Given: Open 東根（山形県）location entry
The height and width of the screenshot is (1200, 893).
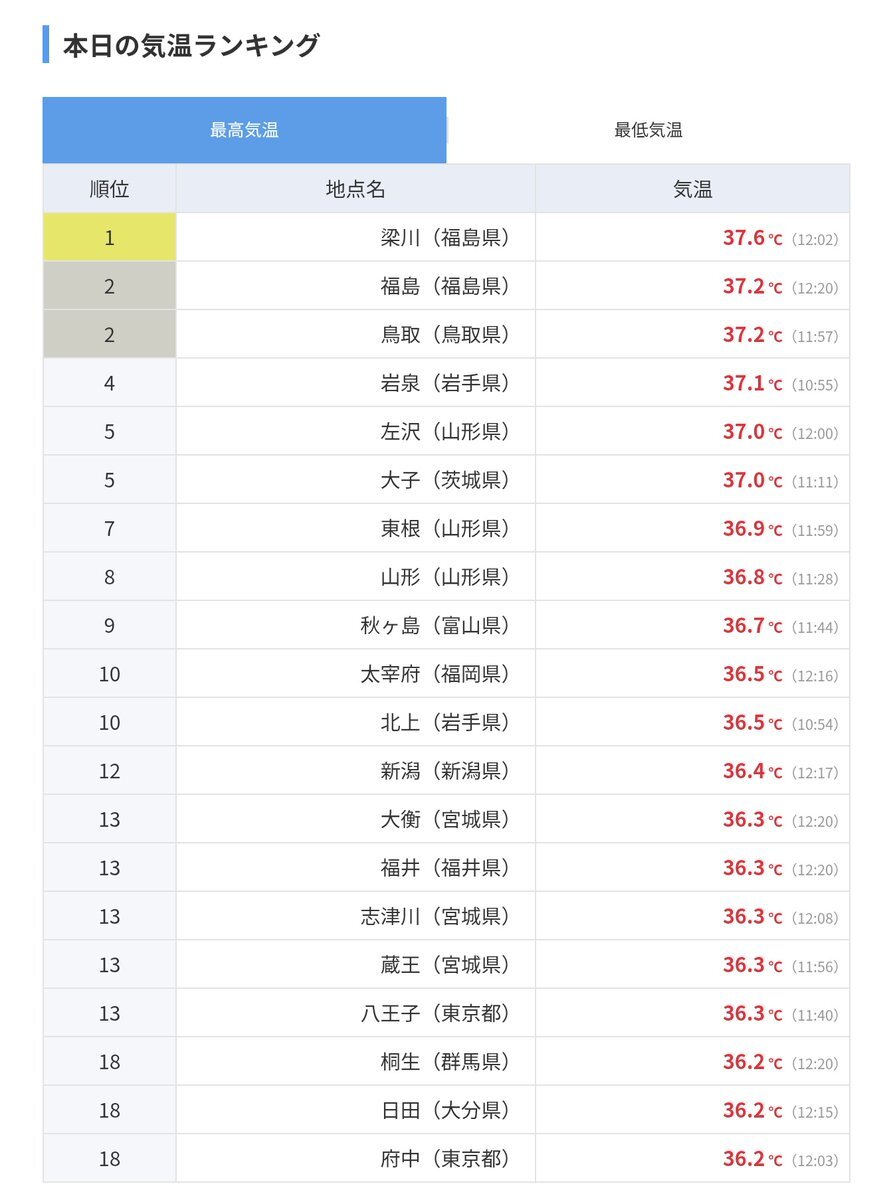Looking at the screenshot, I should pyautogui.click(x=445, y=529).
